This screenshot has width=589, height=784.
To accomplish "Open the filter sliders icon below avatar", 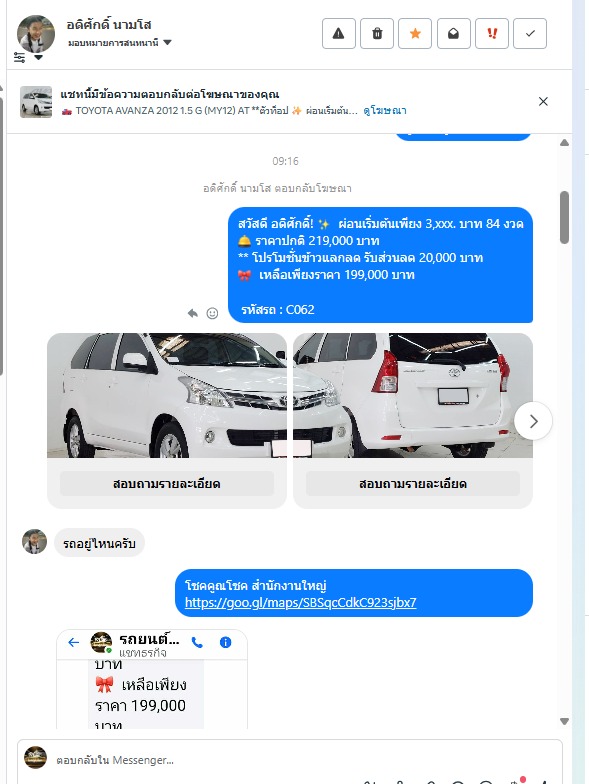I will tap(20, 57).
